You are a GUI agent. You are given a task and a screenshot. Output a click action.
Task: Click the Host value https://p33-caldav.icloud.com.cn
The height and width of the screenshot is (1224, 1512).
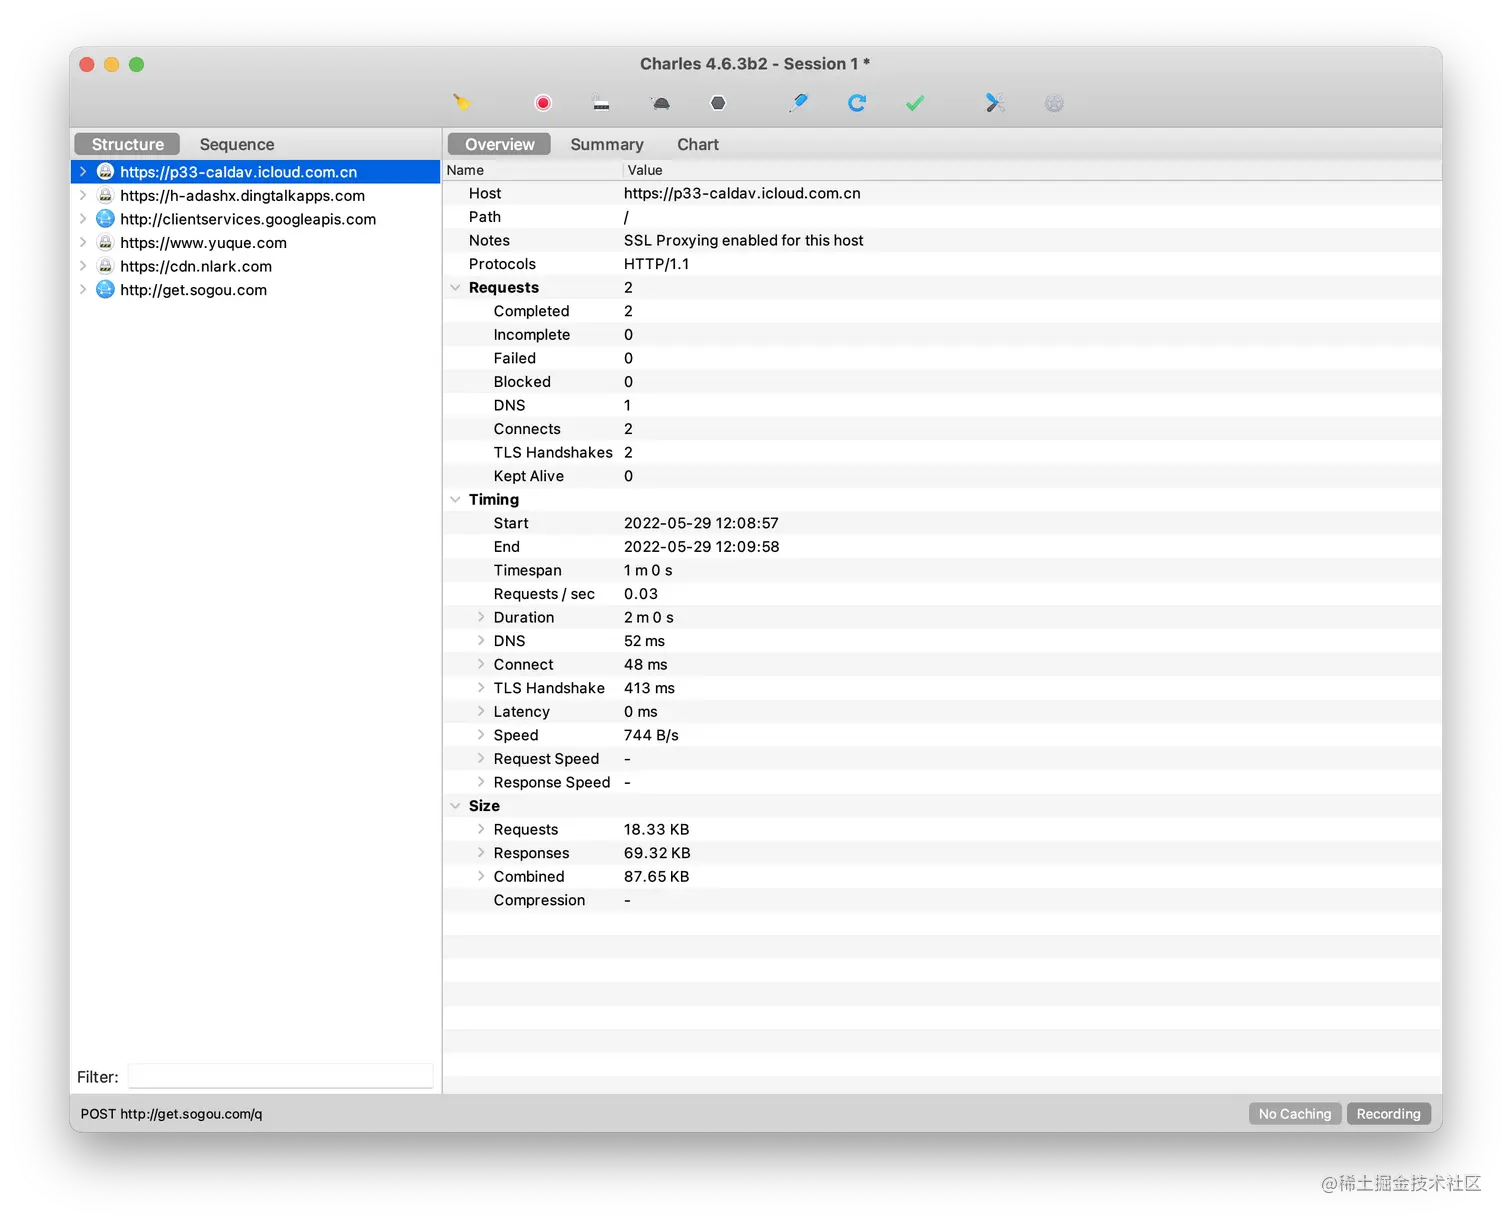pyautogui.click(x=742, y=193)
